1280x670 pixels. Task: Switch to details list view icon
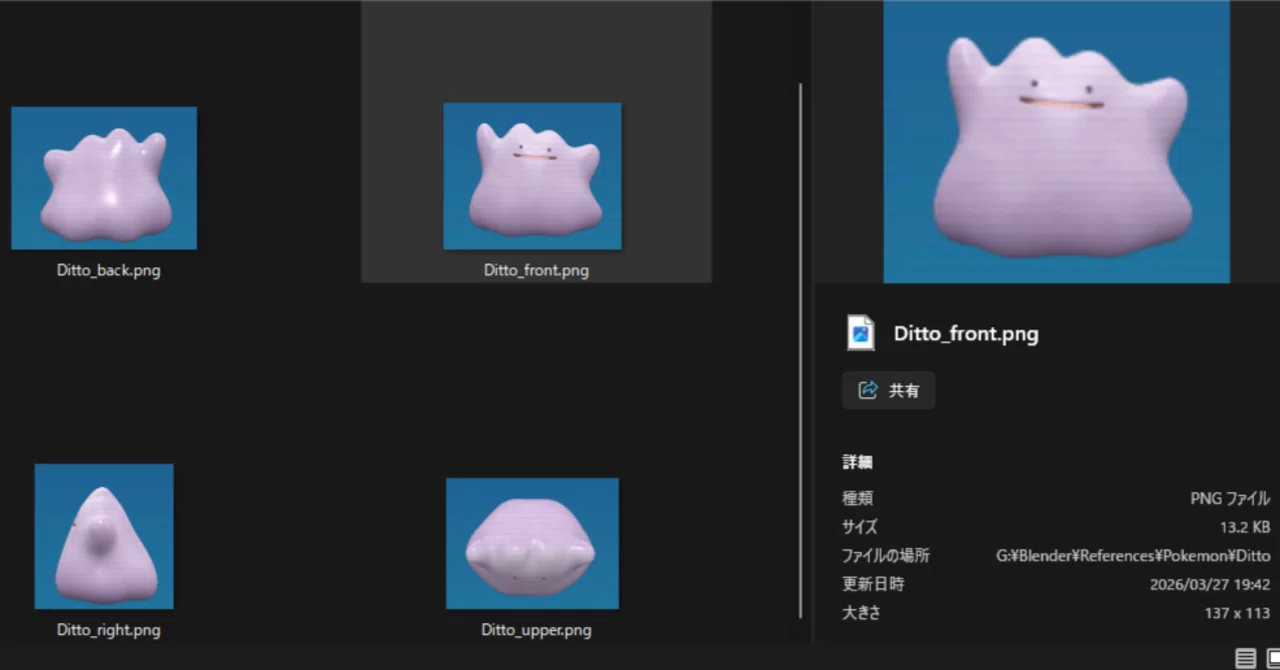[x=1245, y=658]
